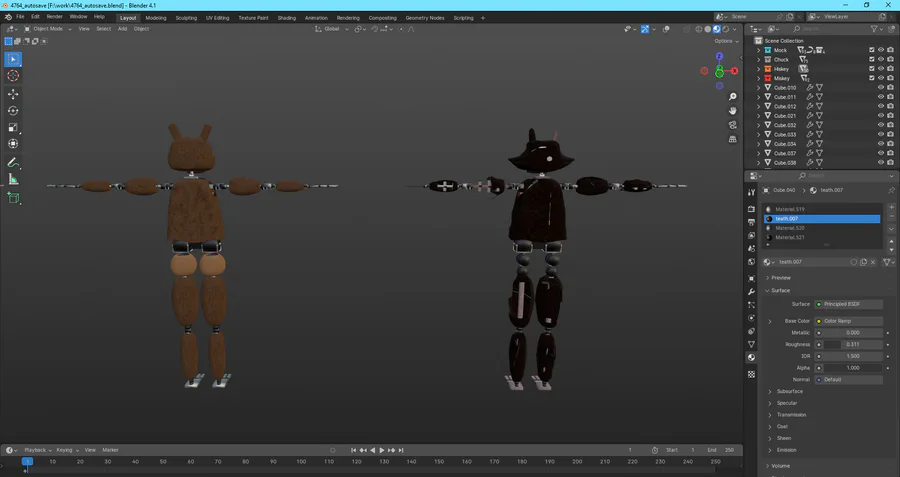Open the Output properties tab
Image resolution: width=900 pixels, height=477 pixels.
(x=751, y=222)
